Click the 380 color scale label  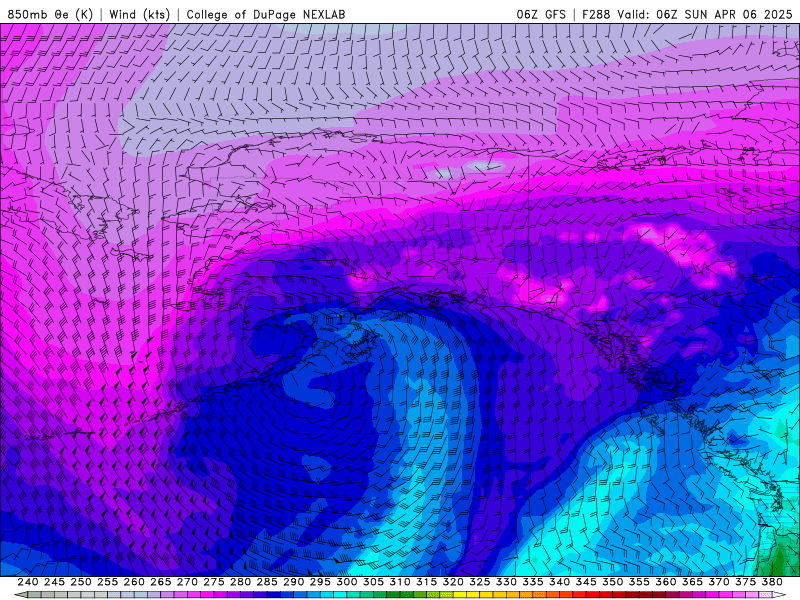(772, 582)
